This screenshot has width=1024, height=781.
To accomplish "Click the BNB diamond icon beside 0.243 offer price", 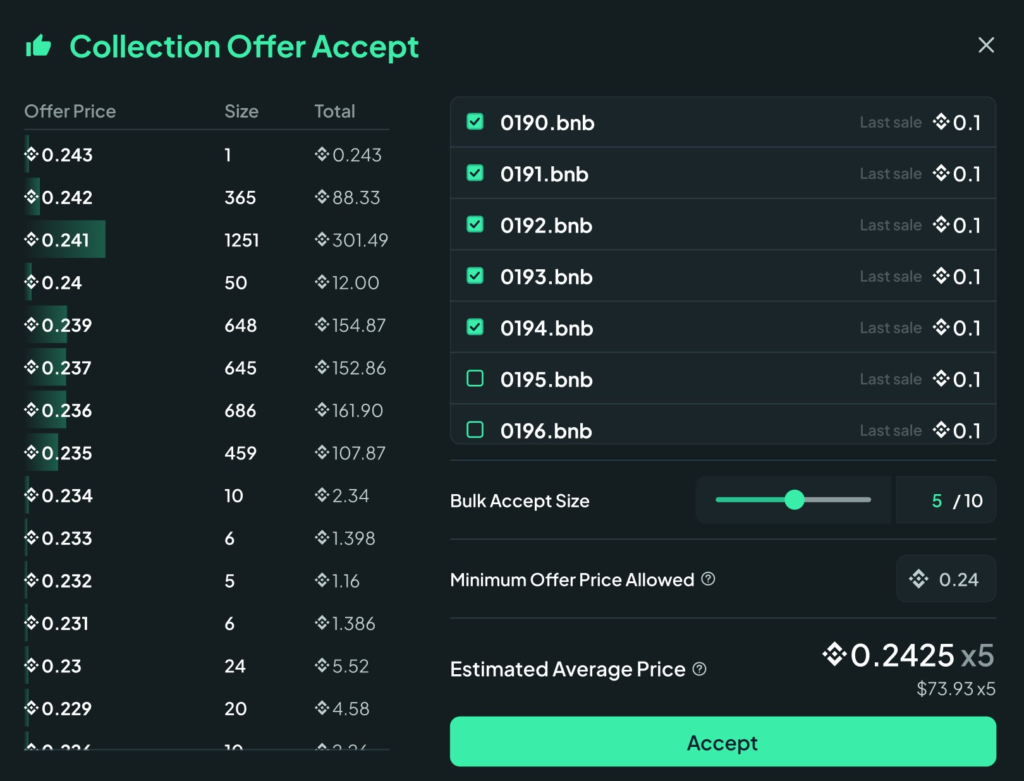I will coord(30,155).
